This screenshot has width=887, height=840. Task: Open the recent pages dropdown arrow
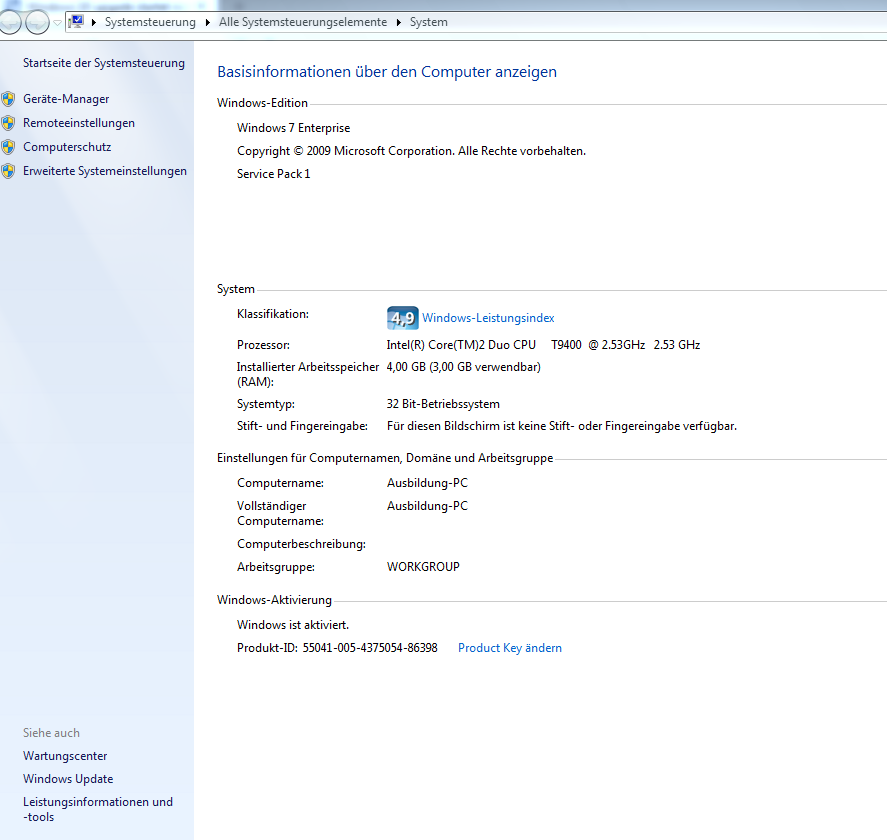(57, 23)
